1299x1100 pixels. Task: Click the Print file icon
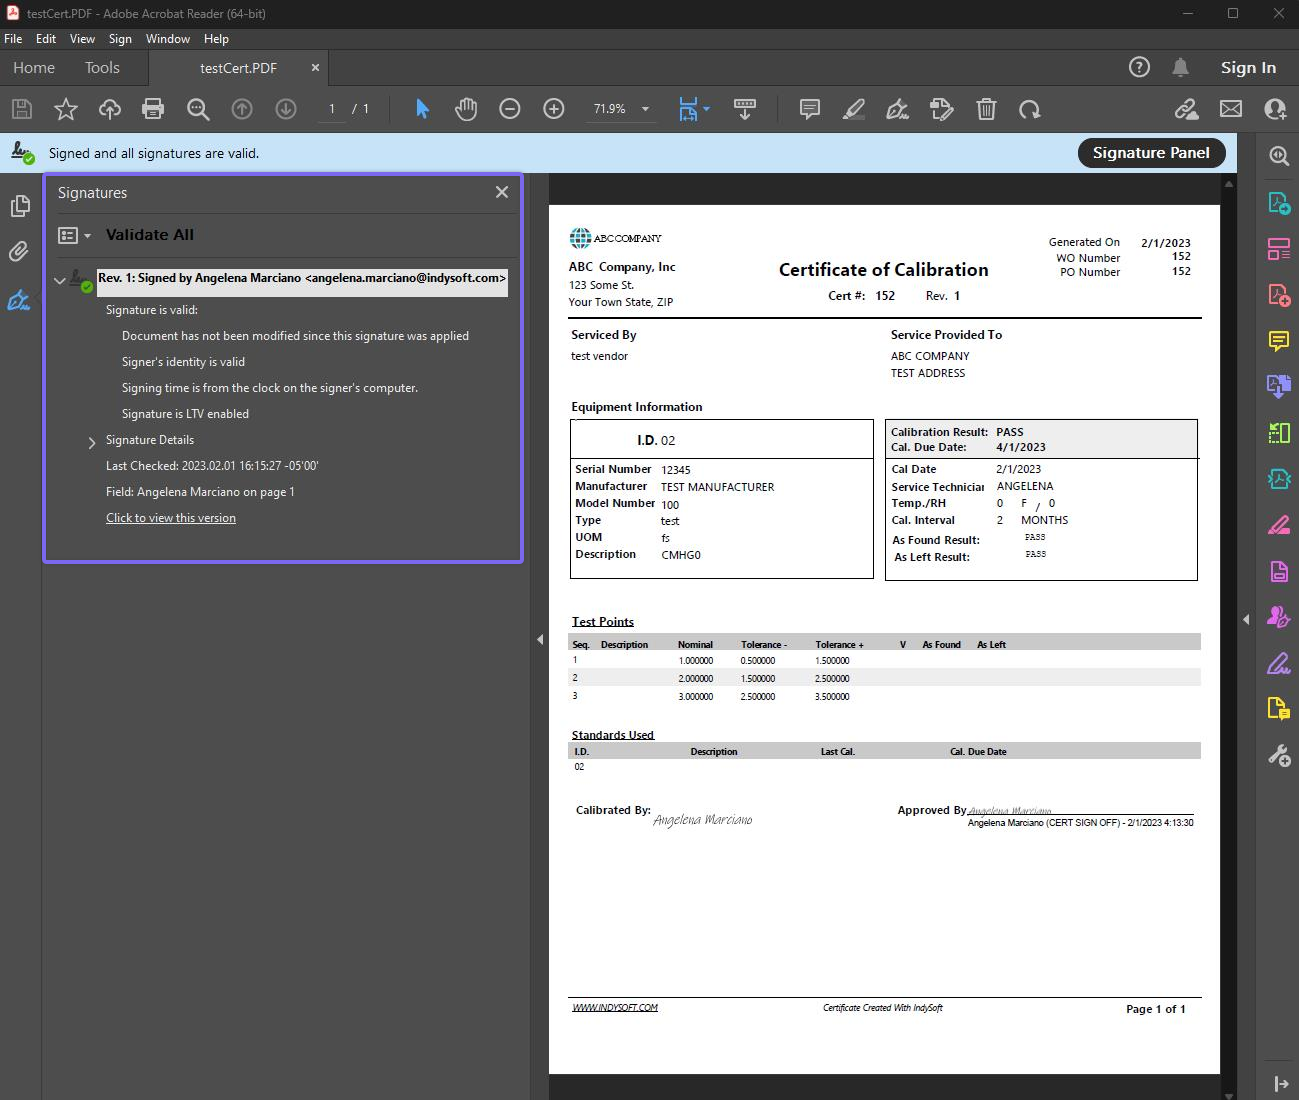(153, 109)
